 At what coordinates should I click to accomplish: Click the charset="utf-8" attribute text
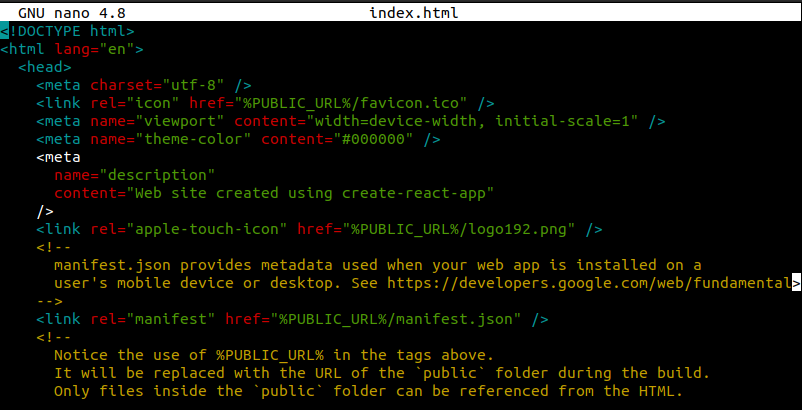tap(158, 85)
